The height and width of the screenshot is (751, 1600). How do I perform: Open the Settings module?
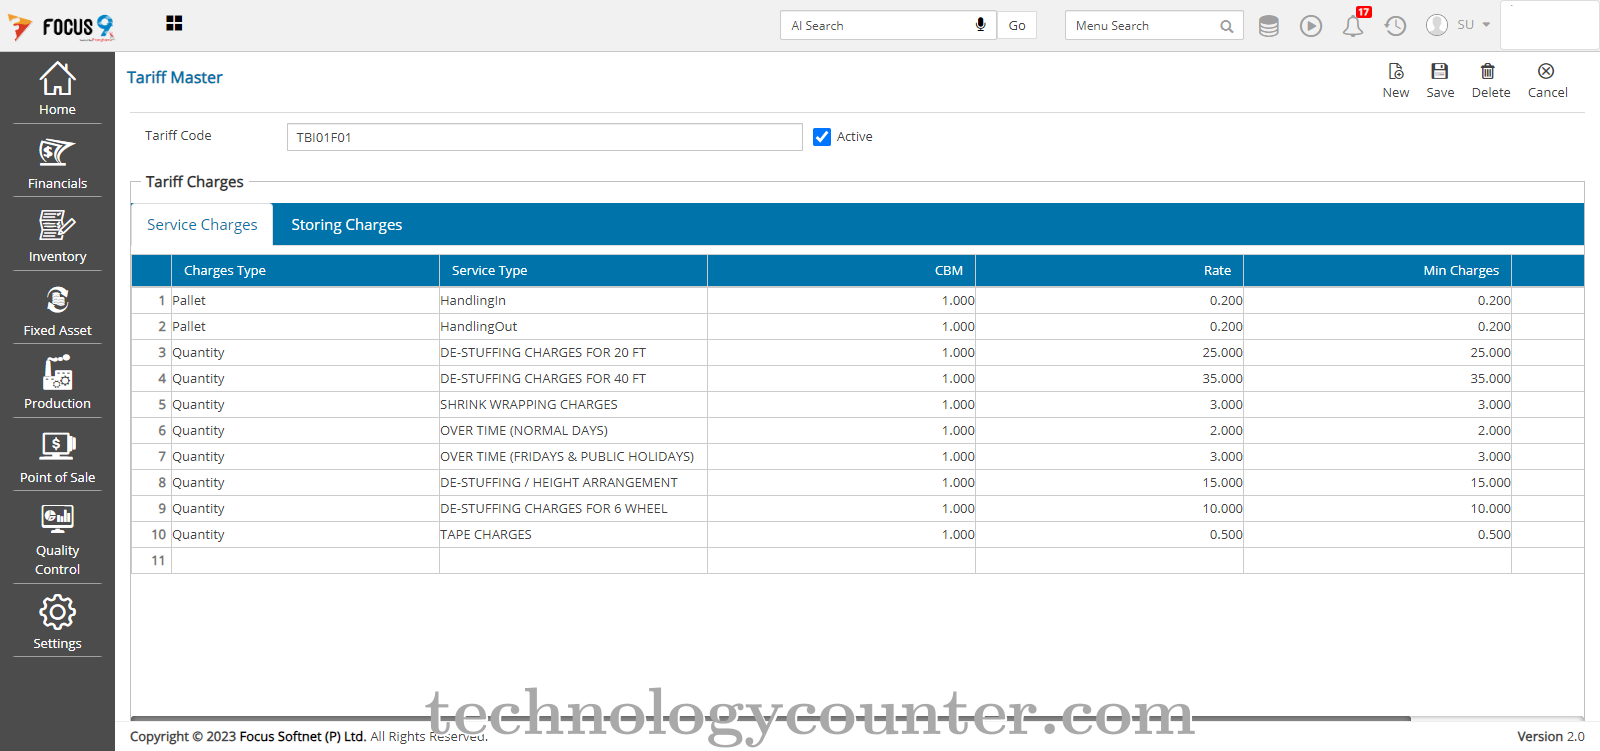(x=57, y=622)
